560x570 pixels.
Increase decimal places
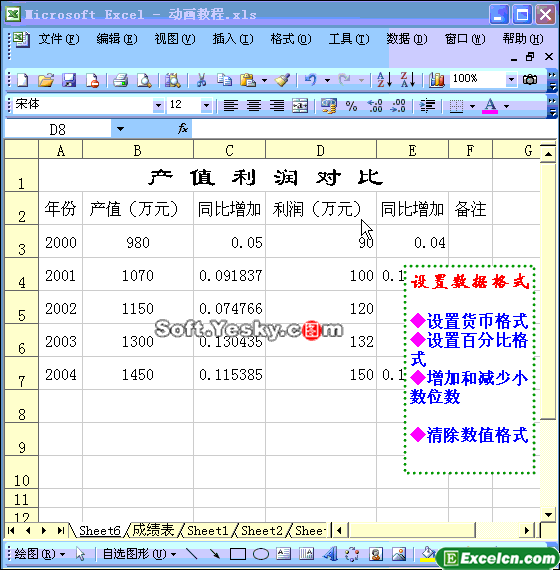(375, 106)
